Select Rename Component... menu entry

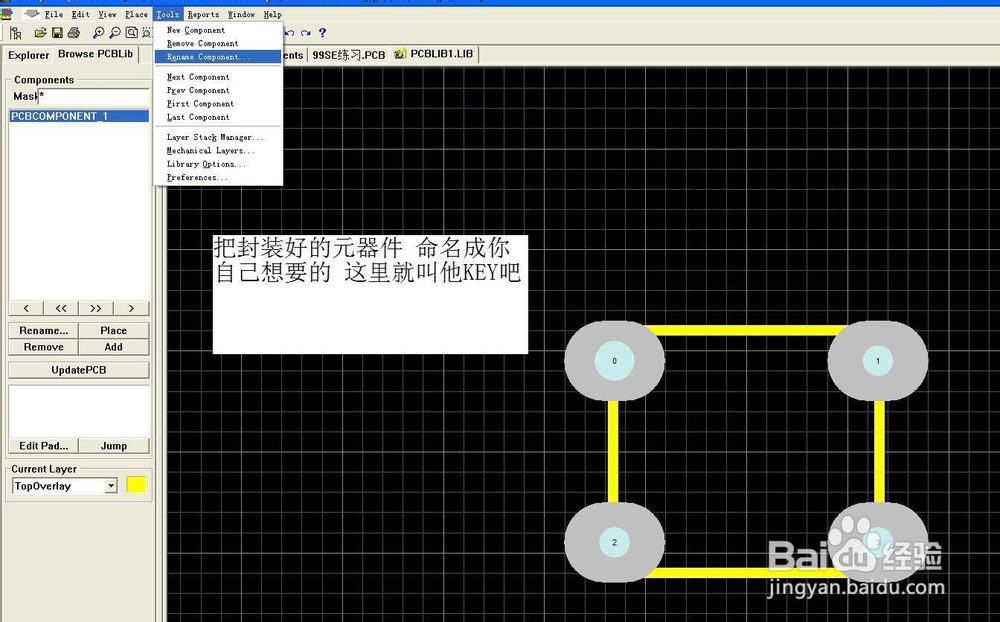218,57
